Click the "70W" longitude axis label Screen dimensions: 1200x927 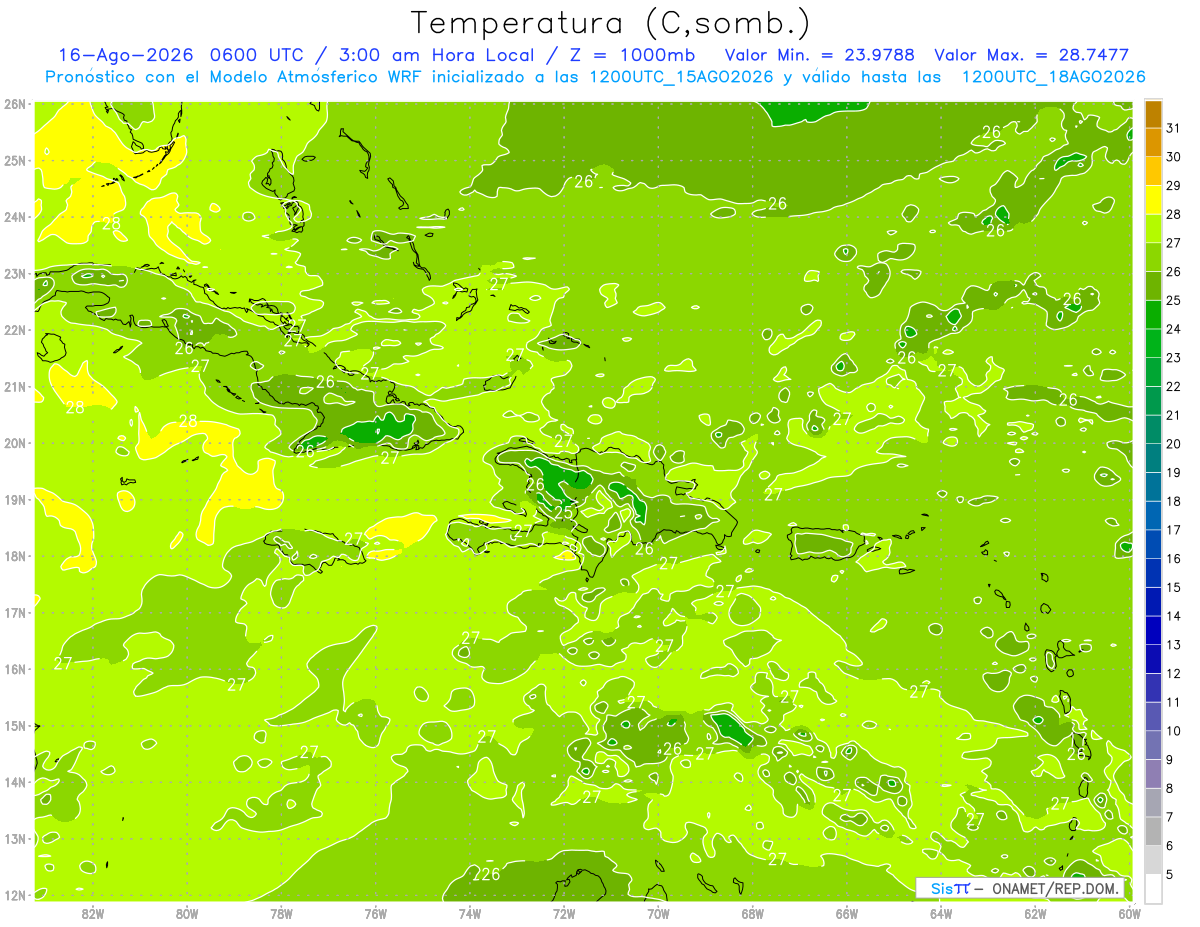pyautogui.click(x=658, y=913)
